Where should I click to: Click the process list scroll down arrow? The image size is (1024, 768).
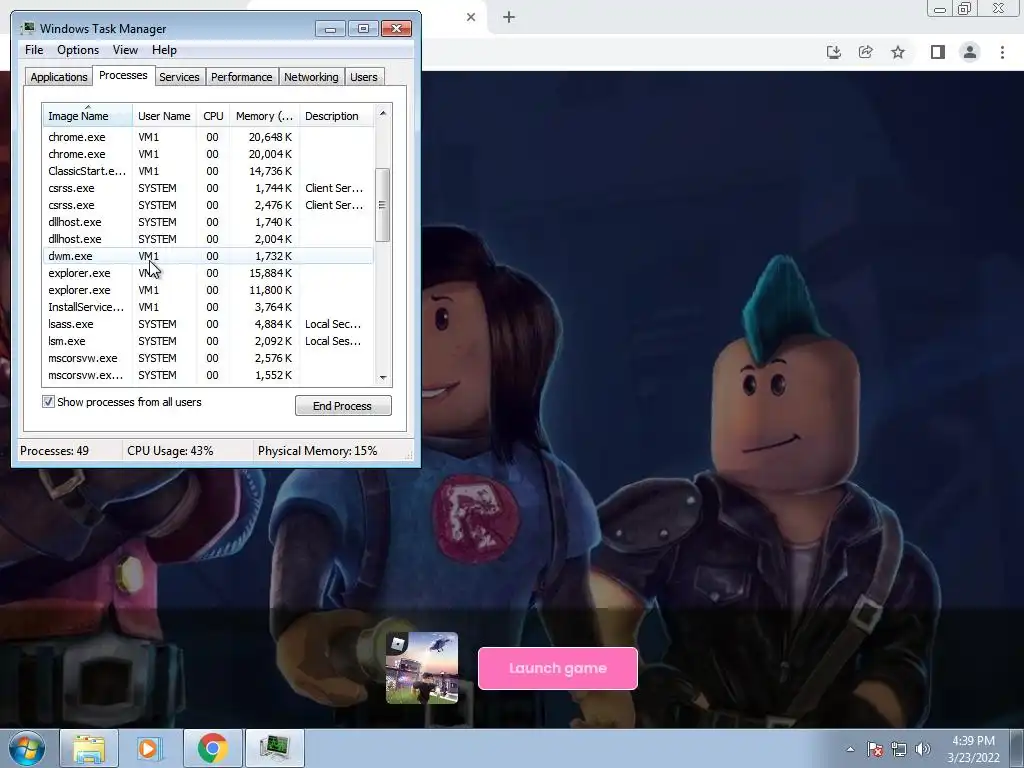coord(383,377)
